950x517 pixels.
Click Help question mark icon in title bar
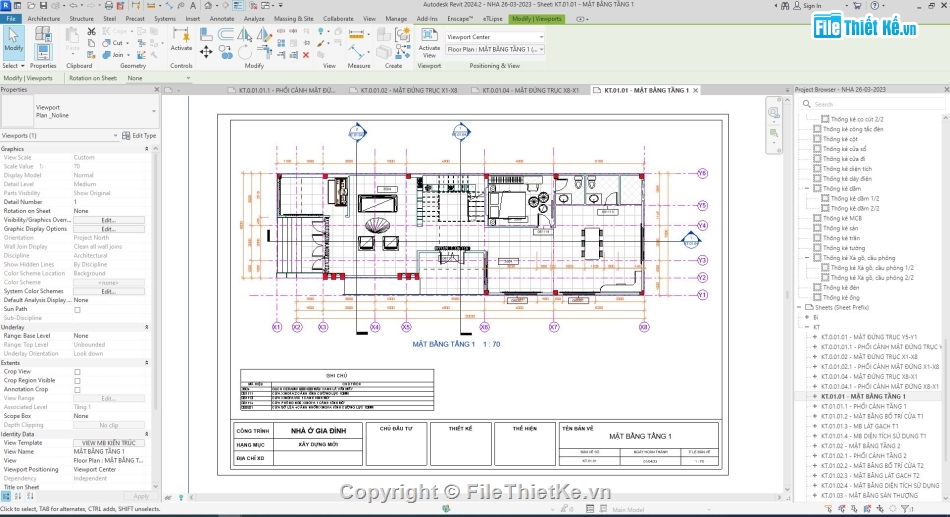point(874,5)
